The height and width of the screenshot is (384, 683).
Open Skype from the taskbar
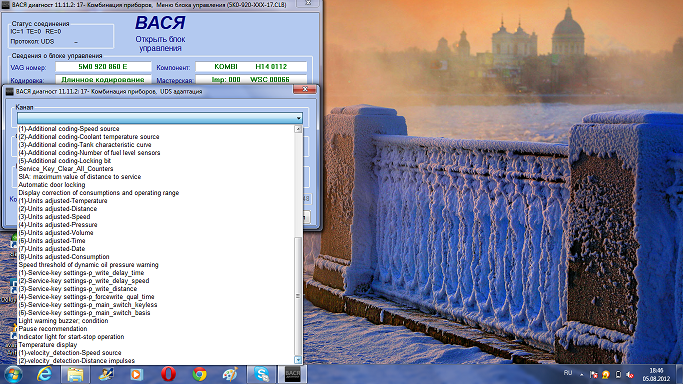pyautogui.click(x=262, y=374)
